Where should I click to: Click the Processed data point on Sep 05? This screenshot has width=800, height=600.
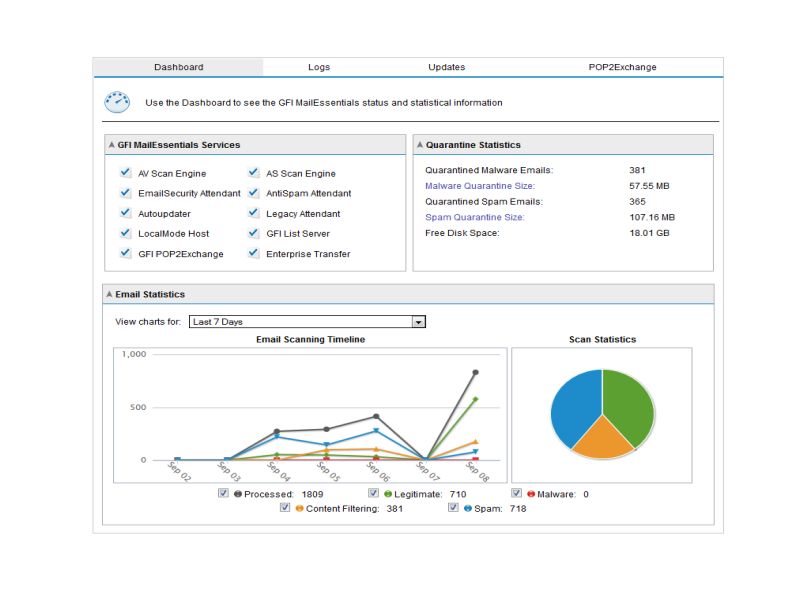point(327,429)
